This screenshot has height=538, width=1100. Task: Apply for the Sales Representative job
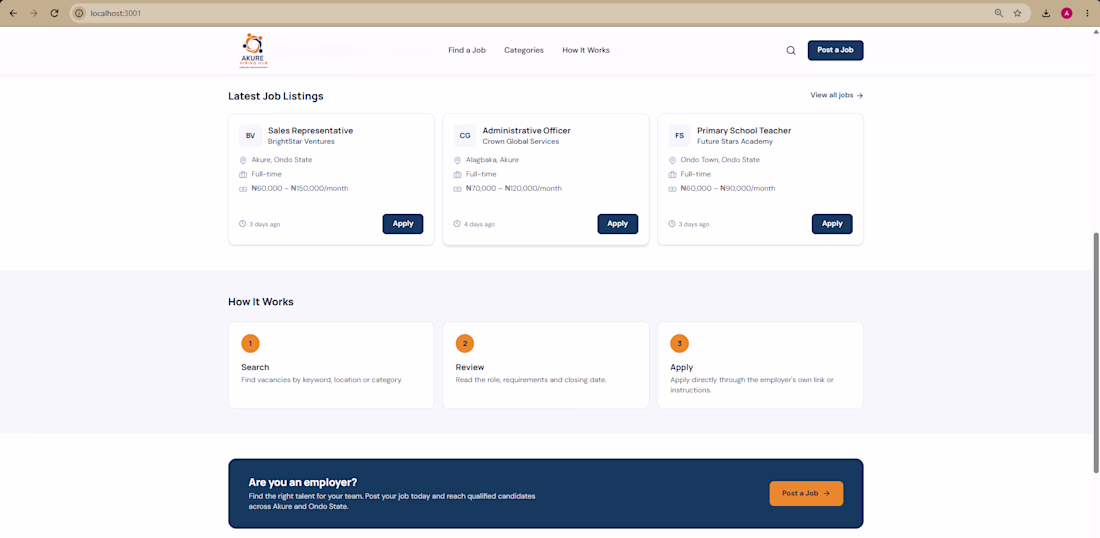point(403,224)
